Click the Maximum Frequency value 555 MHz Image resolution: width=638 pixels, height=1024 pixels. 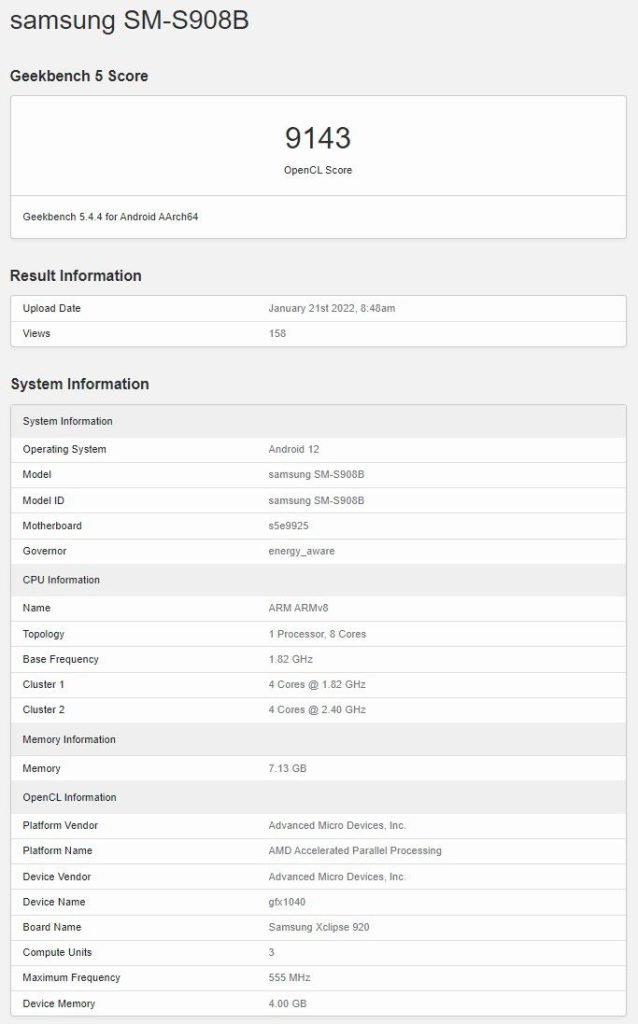pyautogui.click(x=289, y=978)
